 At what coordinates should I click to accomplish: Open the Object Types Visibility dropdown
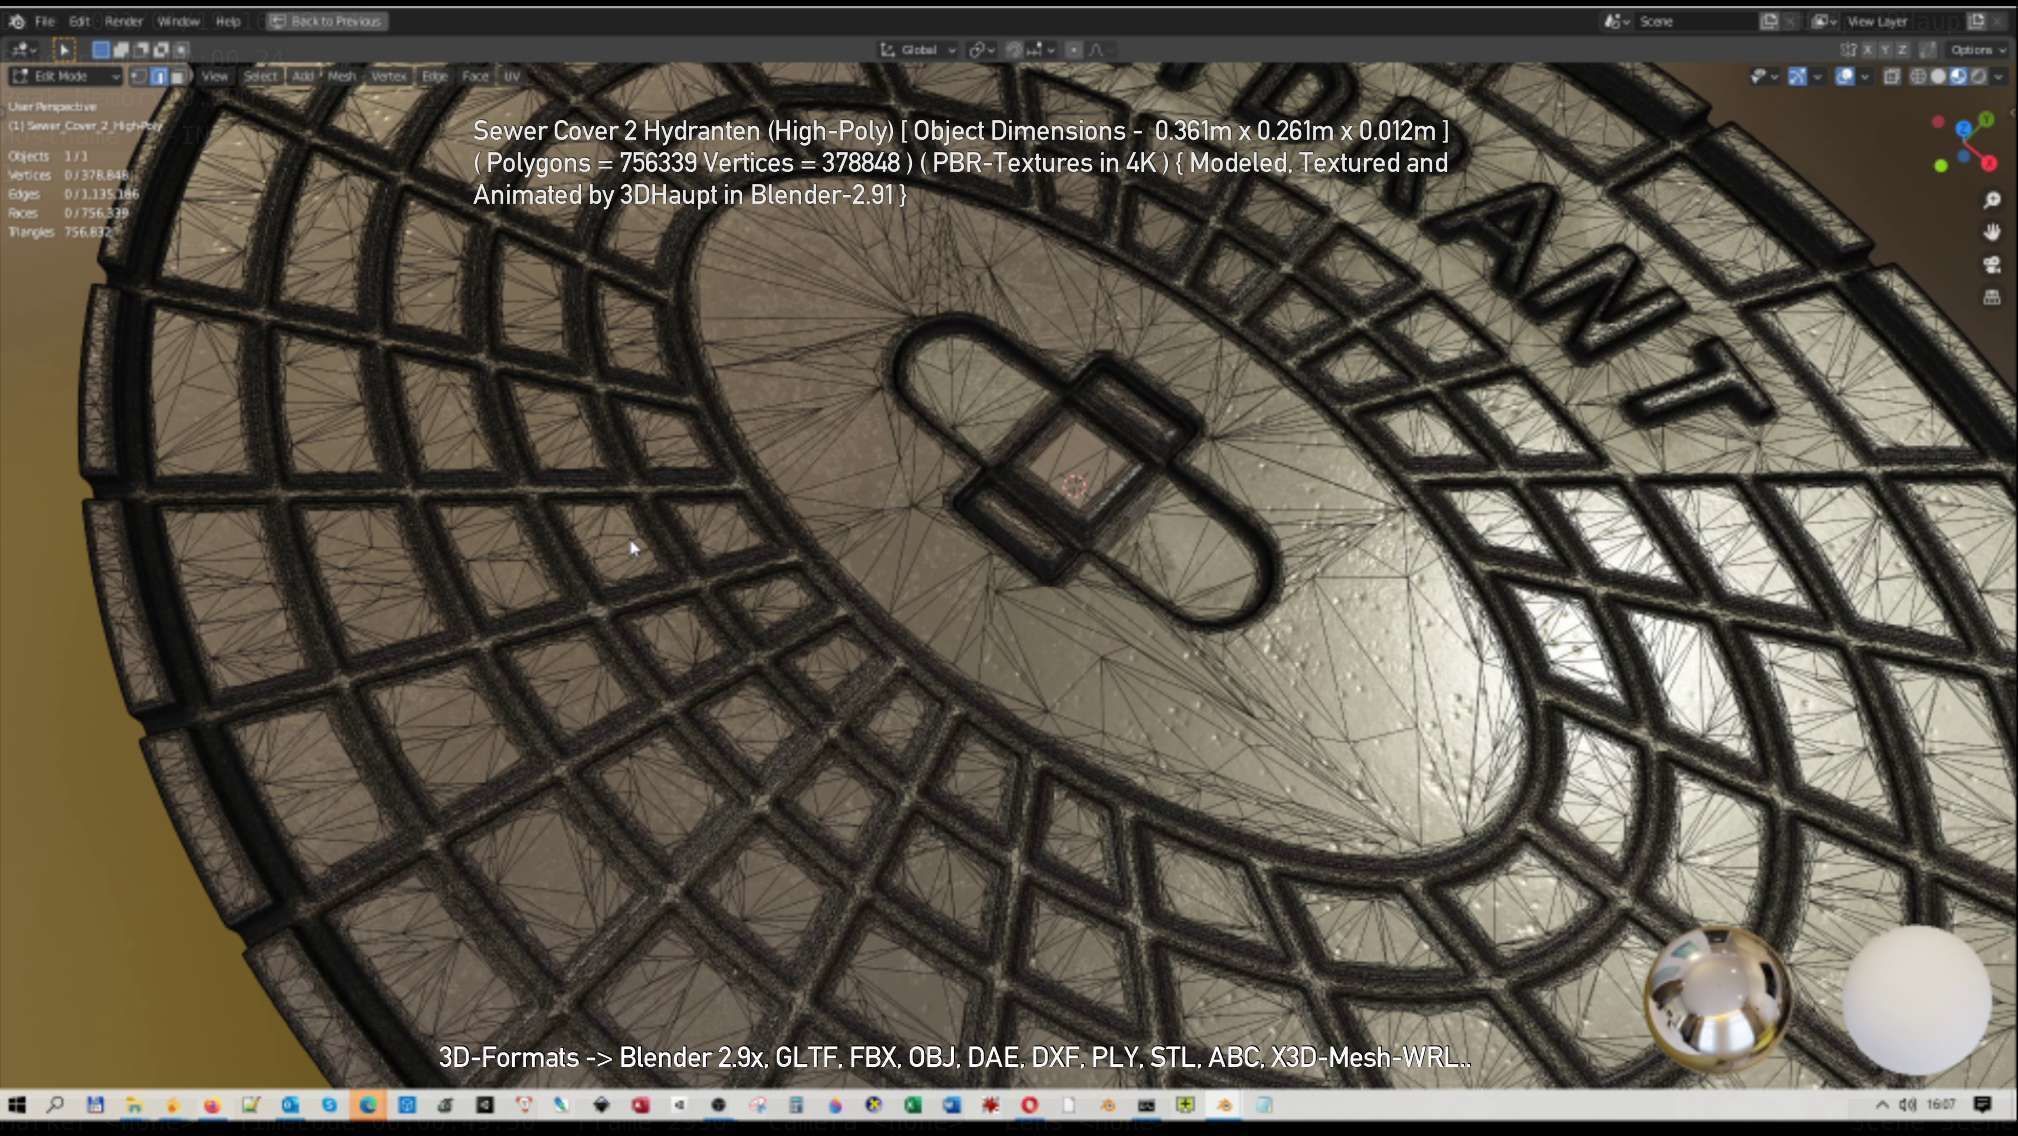(1763, 76)
